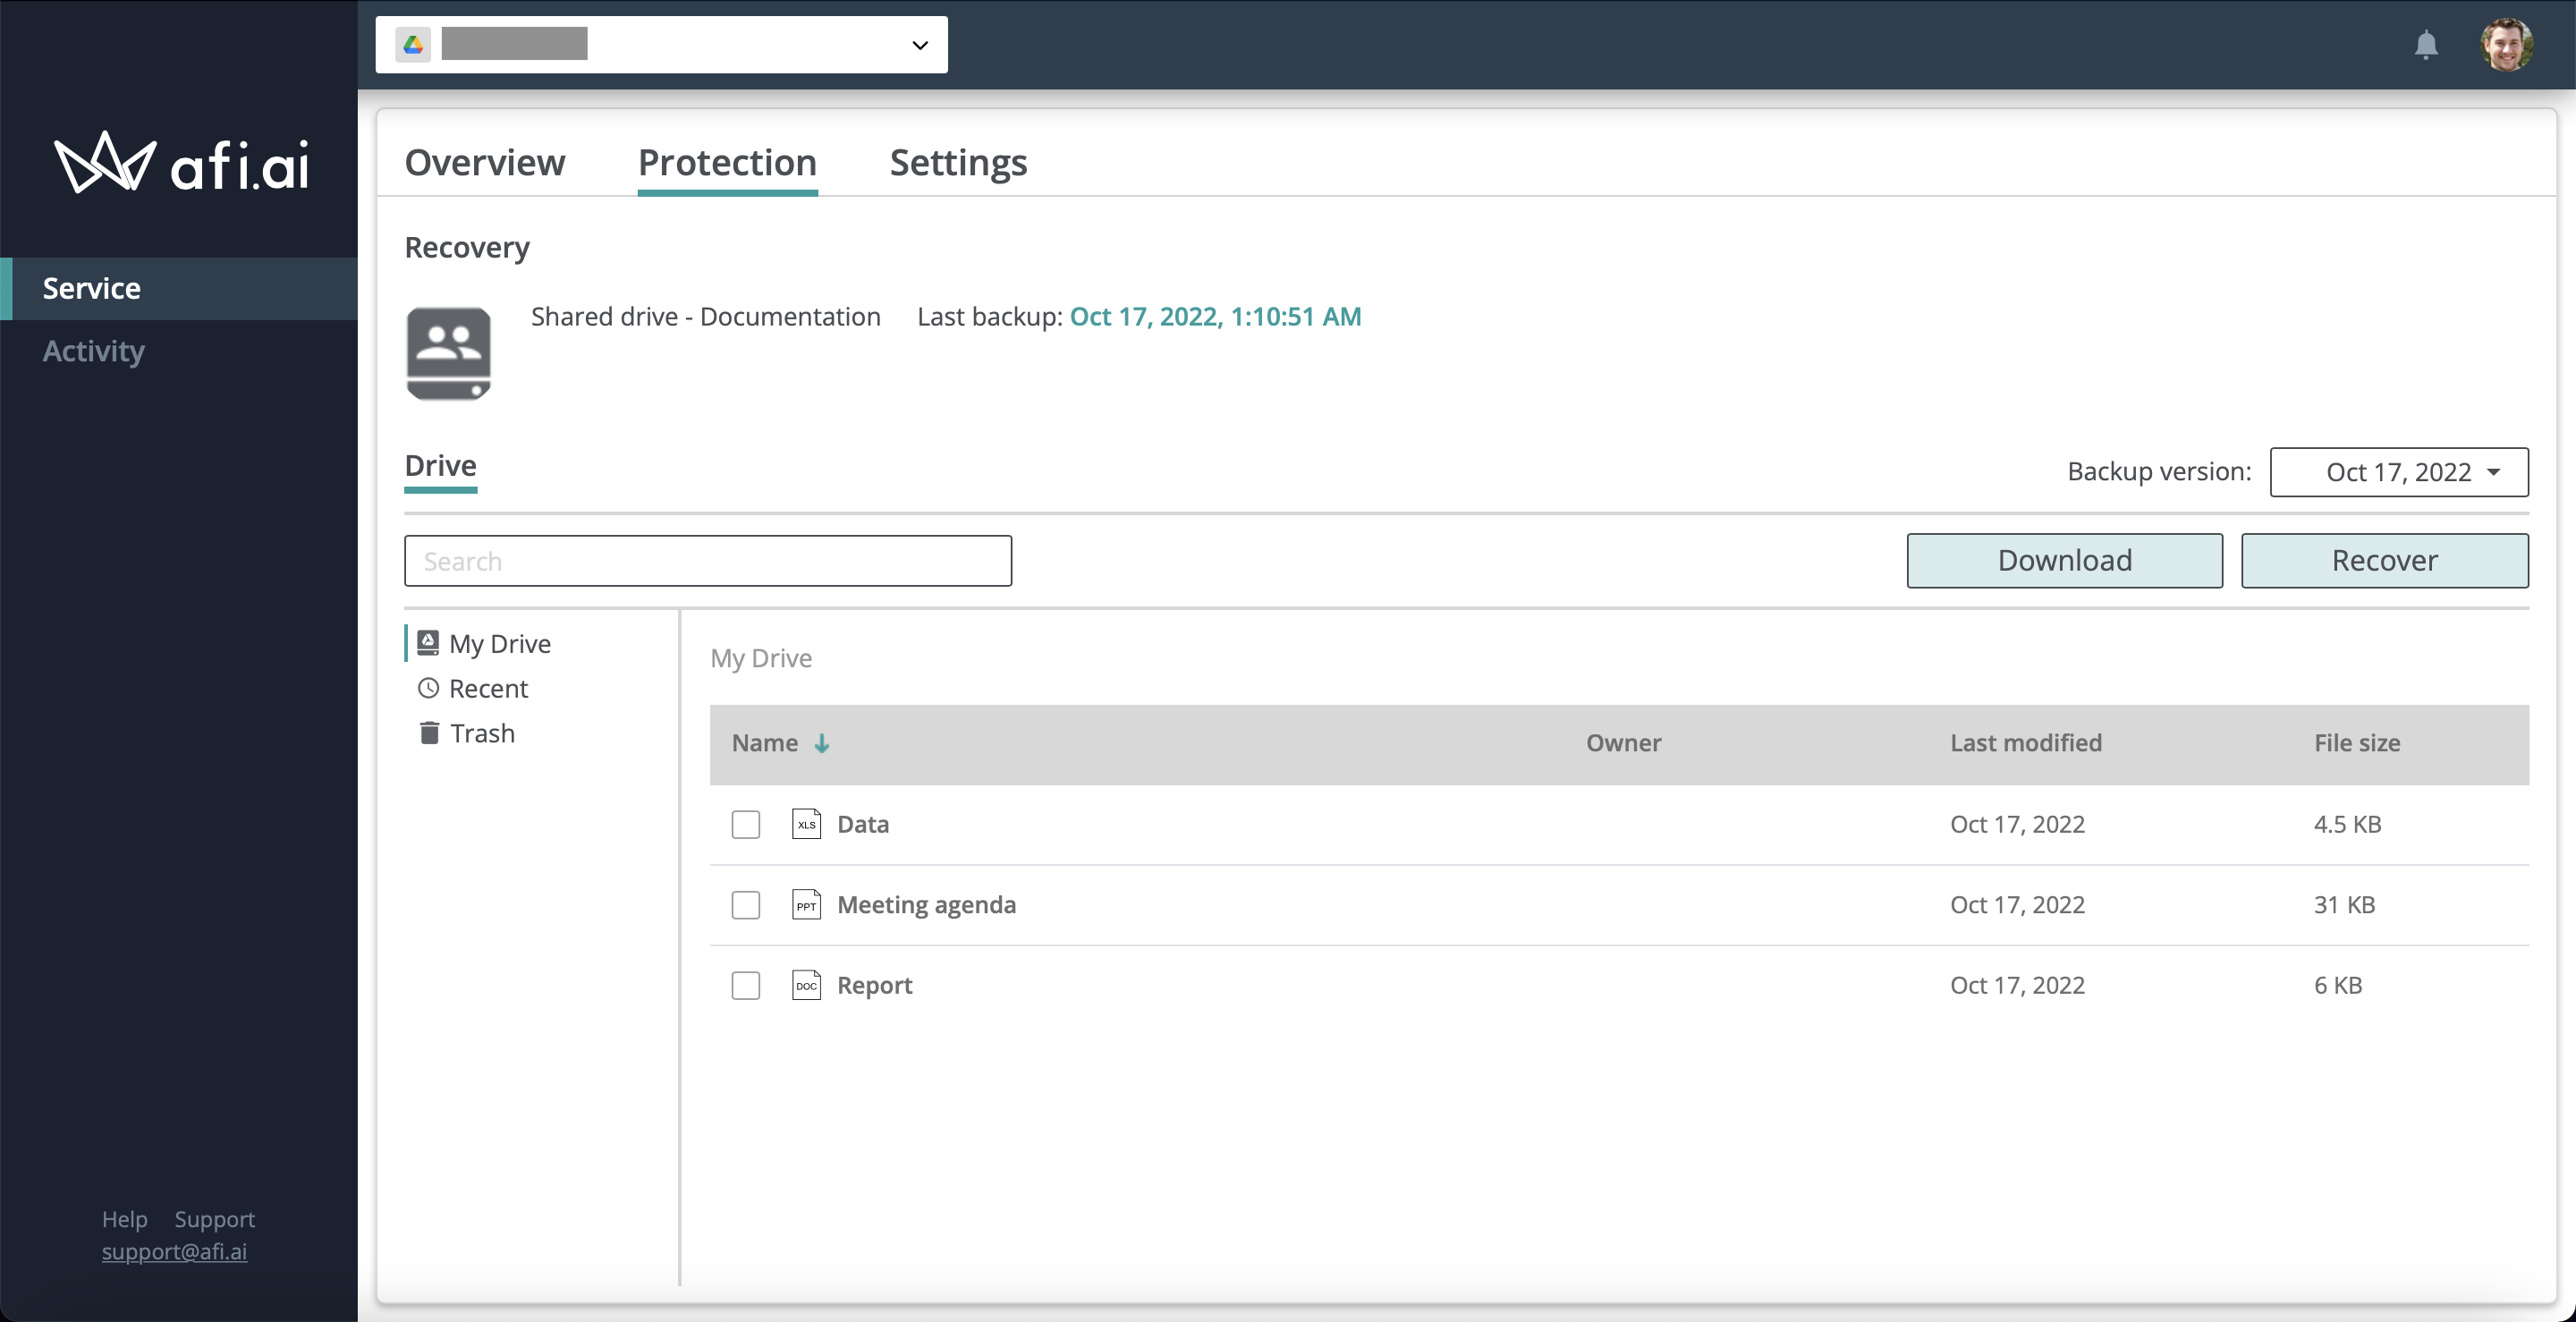Click the sort arrow next to Name
2576x1322 pixels.
pos(822,743)
